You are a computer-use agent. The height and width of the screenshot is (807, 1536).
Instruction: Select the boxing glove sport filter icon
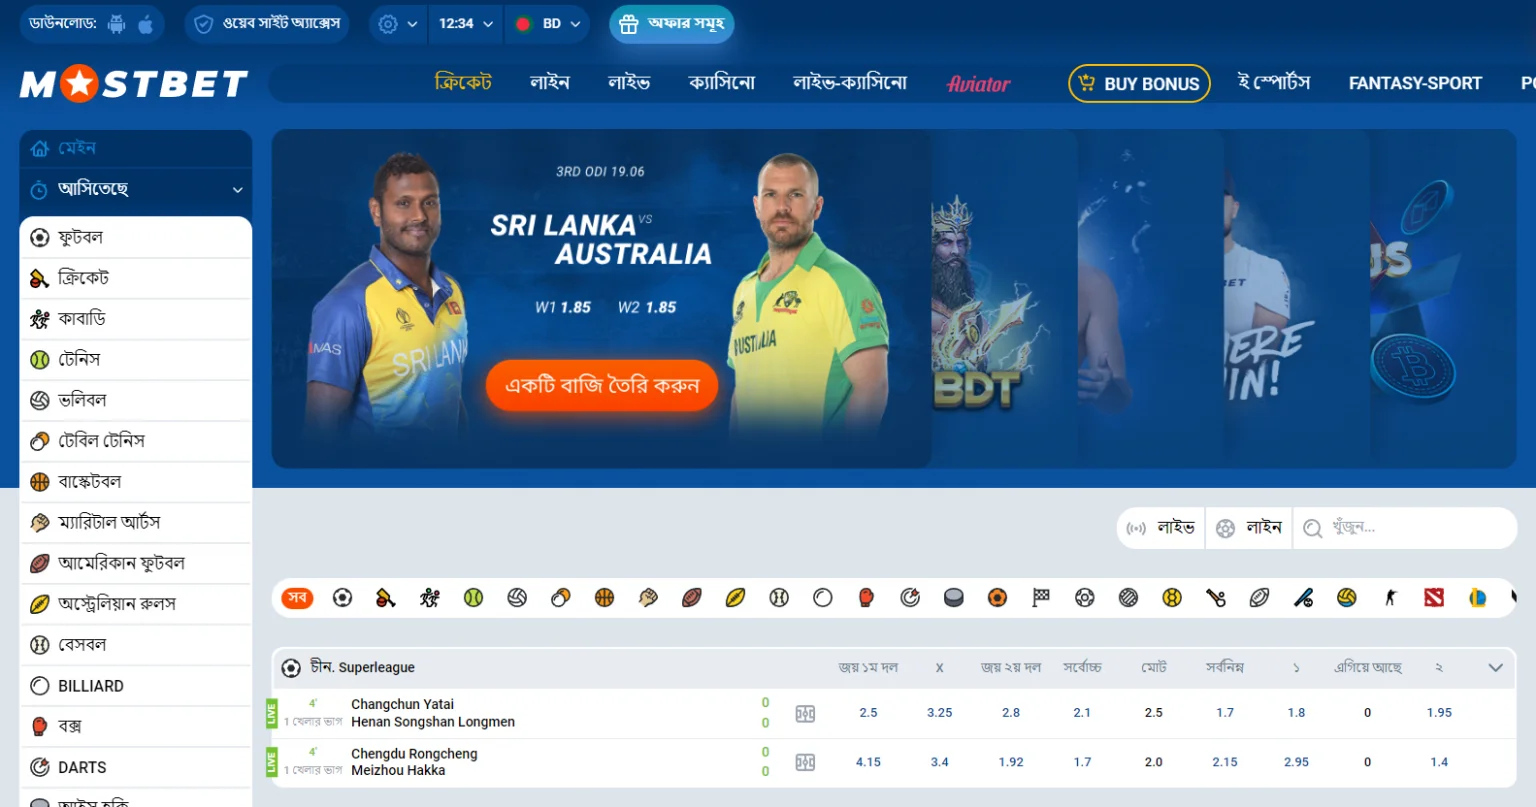(x=866, y=598)
